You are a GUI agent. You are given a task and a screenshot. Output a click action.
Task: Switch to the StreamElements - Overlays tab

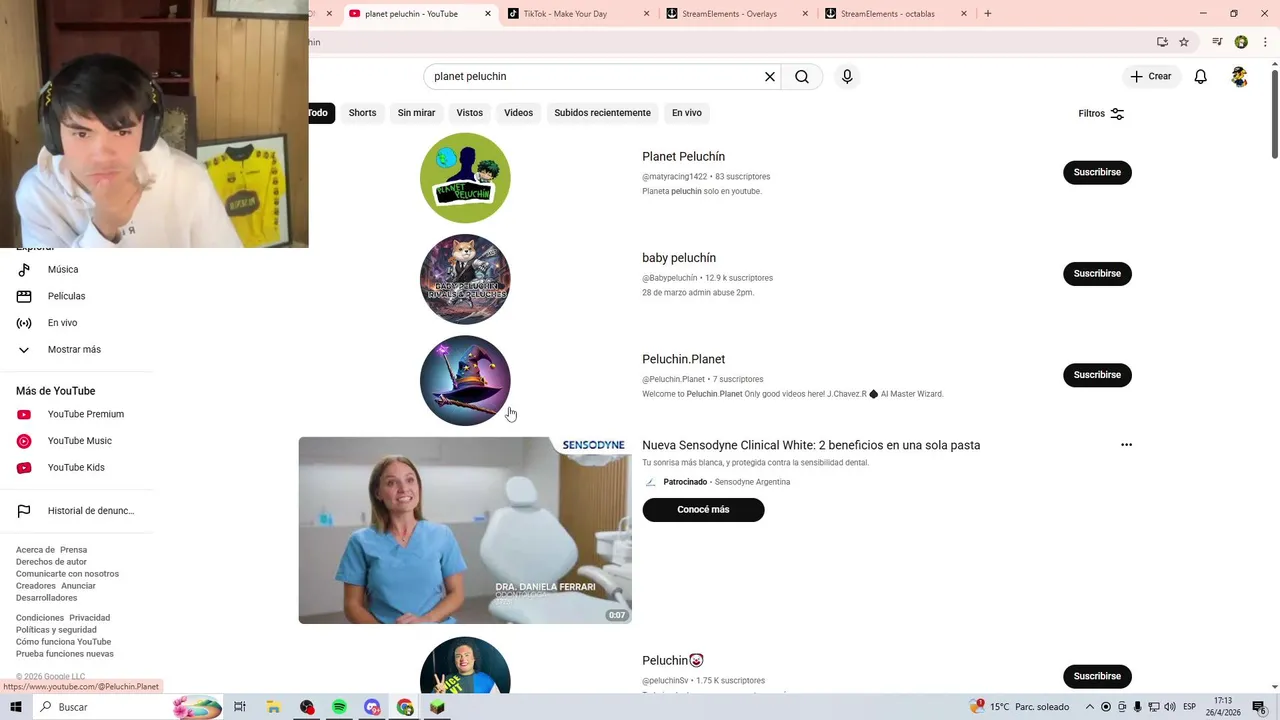click(738, 14)
